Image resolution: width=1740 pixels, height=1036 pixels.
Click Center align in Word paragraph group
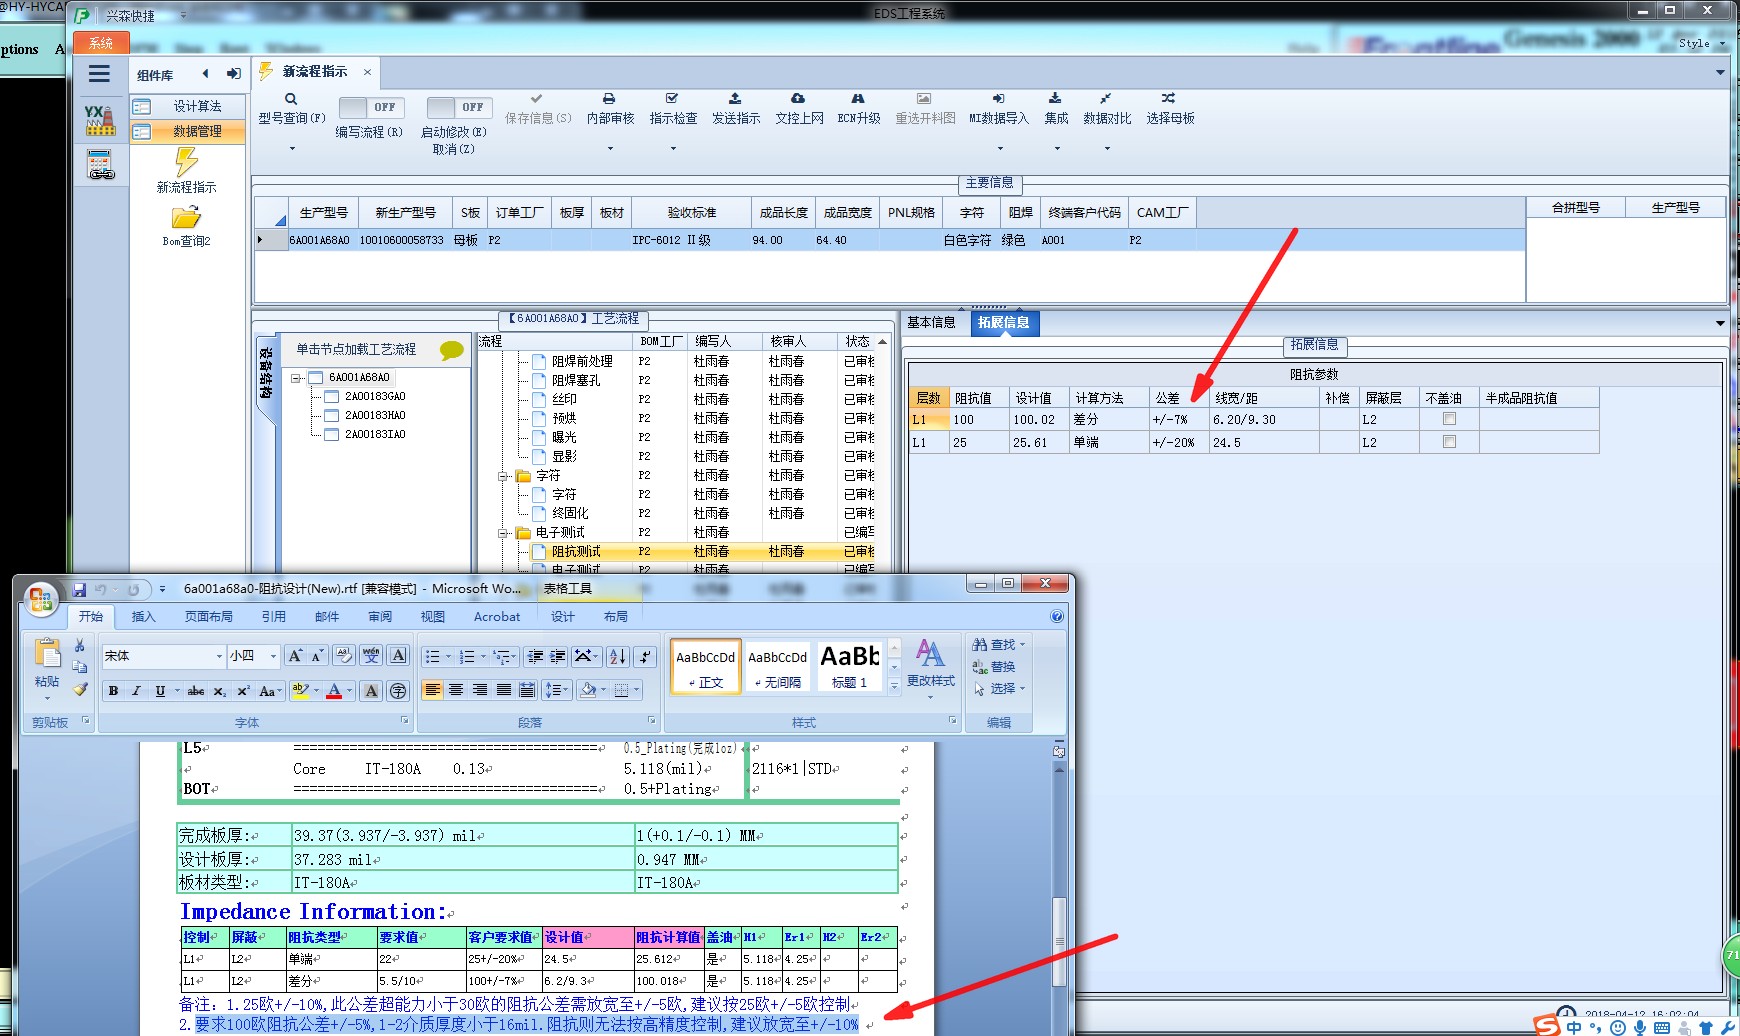pyautogui.click(x=456, y=690)
